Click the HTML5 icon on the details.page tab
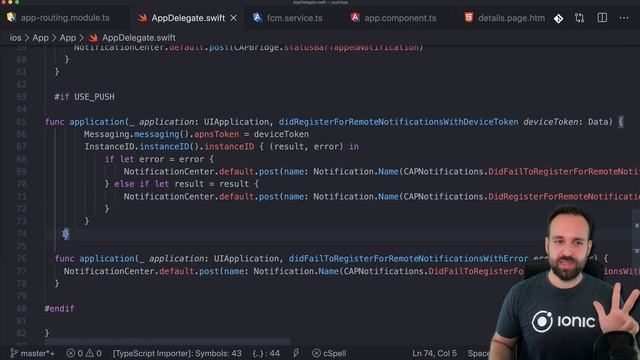 (x=469, y=18)
